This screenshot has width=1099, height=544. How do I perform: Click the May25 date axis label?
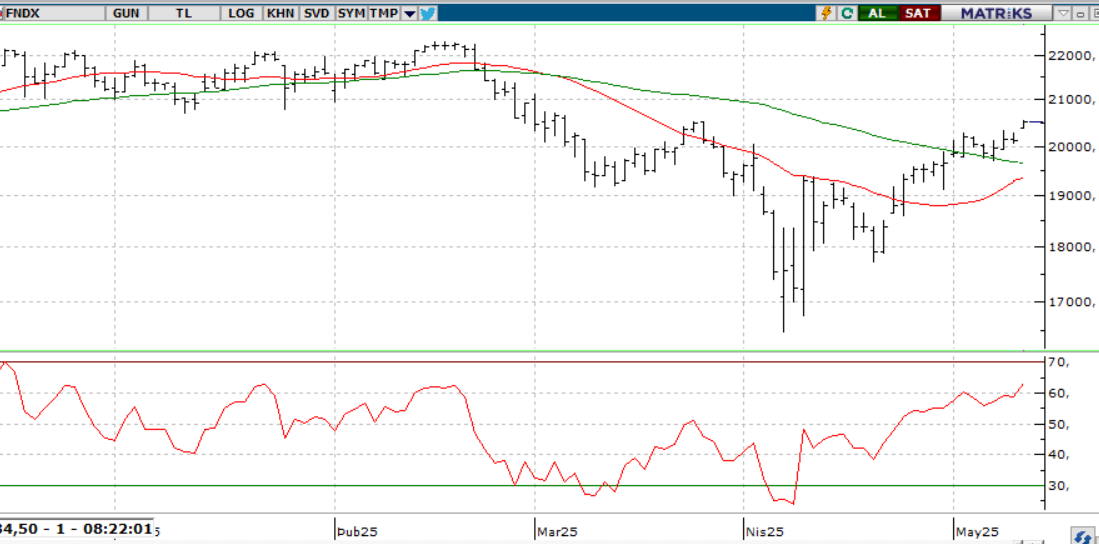pyautogui.click(x=977, y=531)
